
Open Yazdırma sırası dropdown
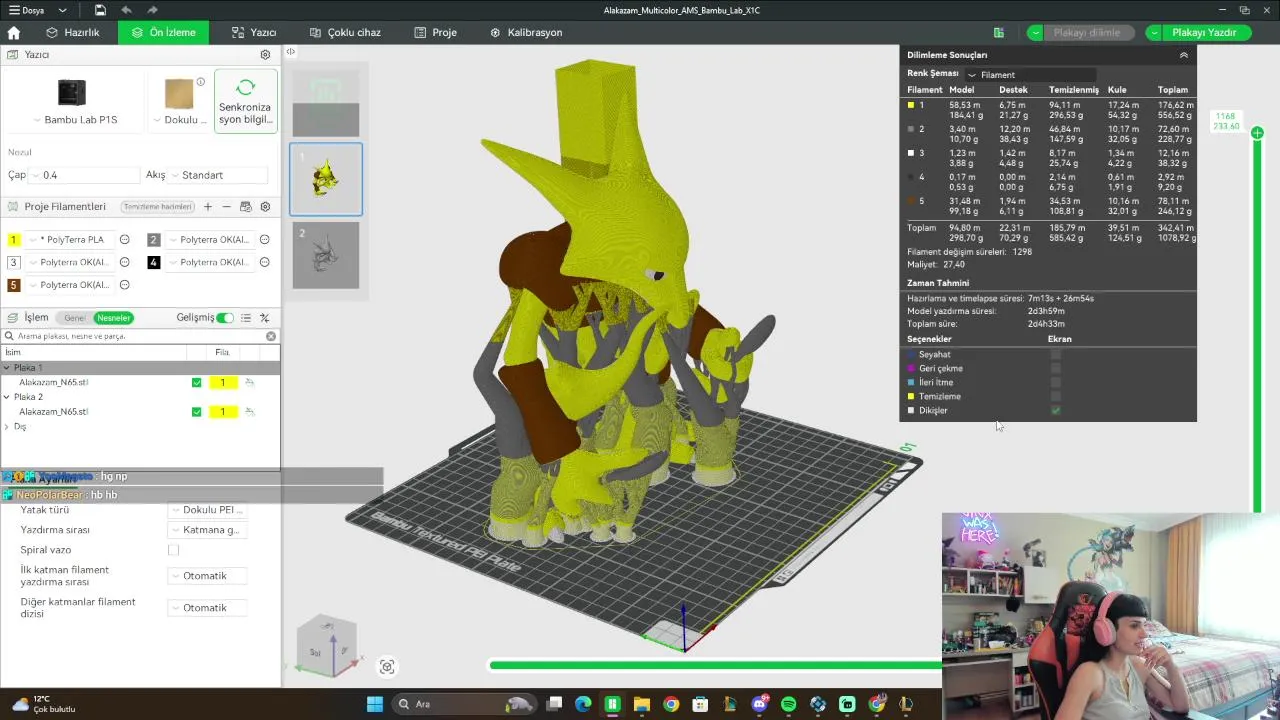207,530
